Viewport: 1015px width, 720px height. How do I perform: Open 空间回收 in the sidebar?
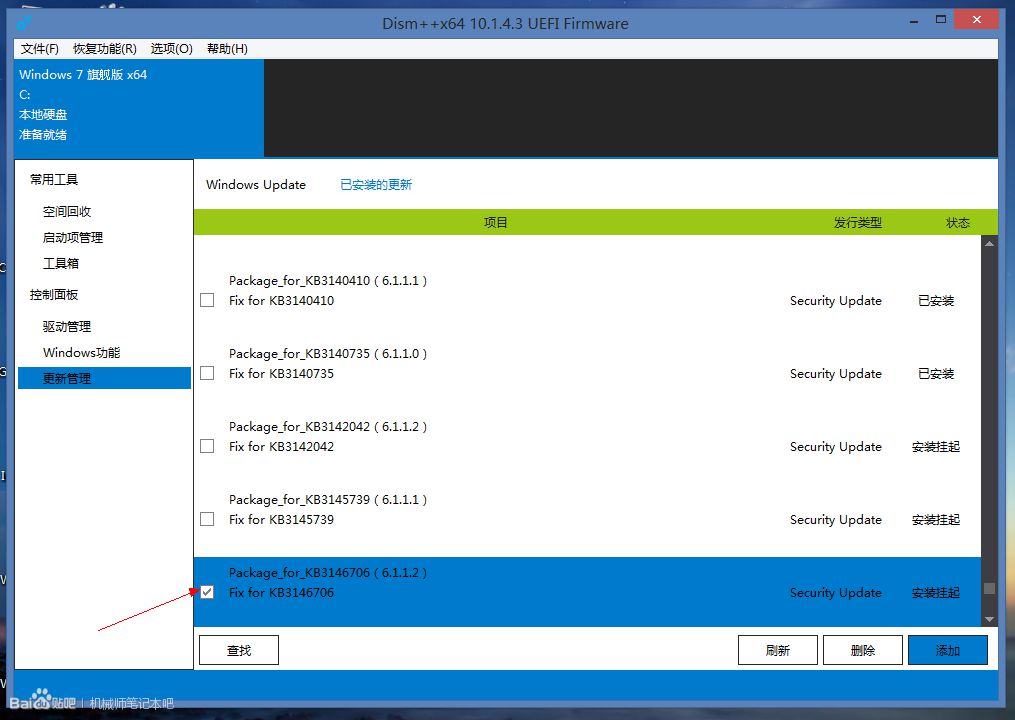coord(67,212)
